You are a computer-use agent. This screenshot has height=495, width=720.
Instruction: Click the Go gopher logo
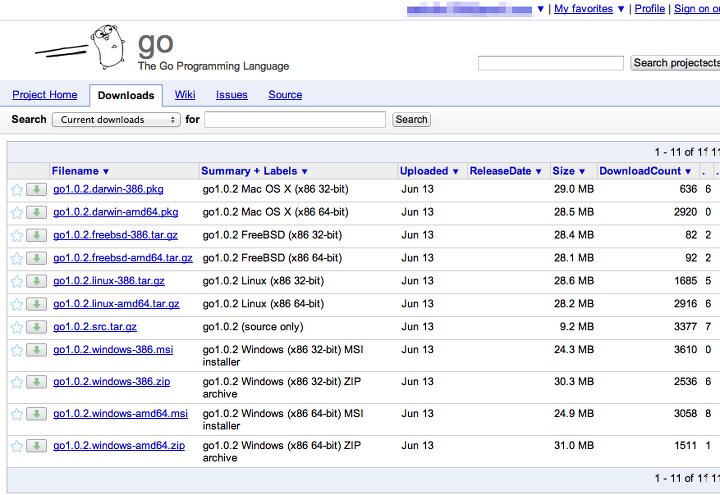coord(80,47)
